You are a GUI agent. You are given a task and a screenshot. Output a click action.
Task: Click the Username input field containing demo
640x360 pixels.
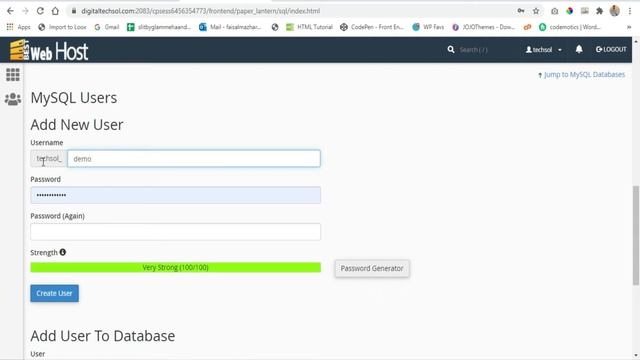[x=194, y=158]
